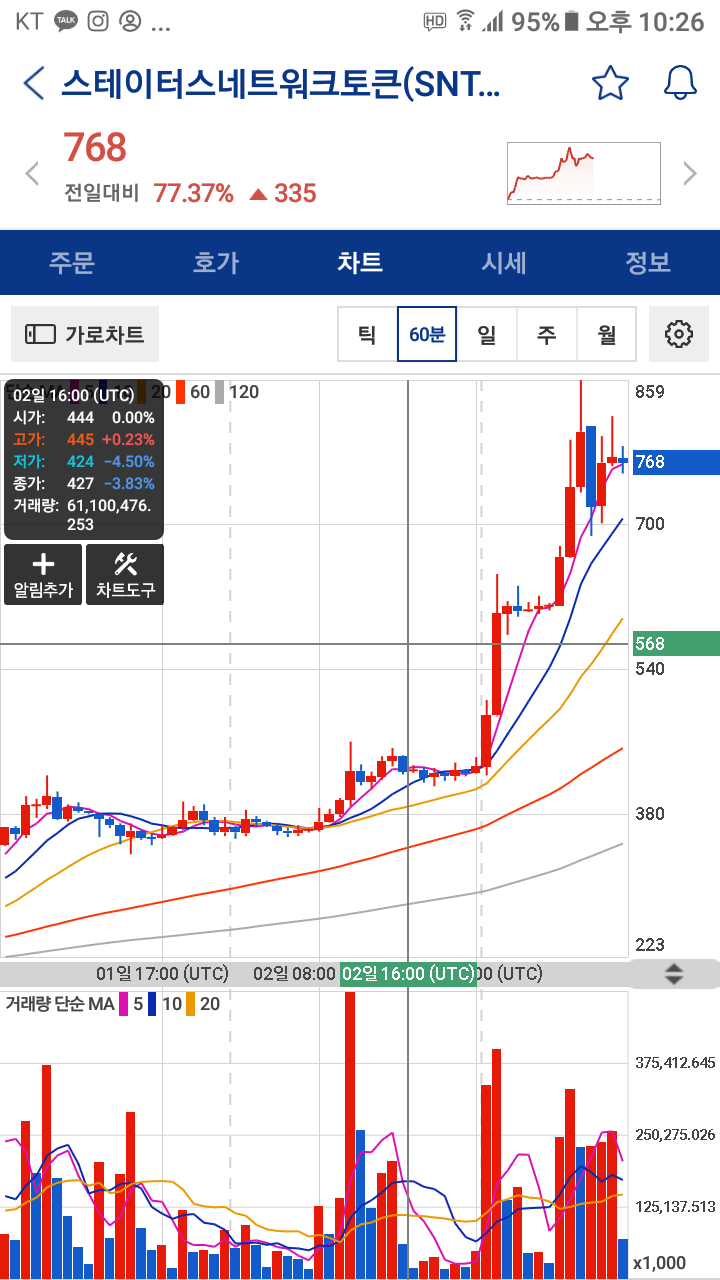Select the 일 chart interval
The image size is (720, 1280).
coord(487,334)
